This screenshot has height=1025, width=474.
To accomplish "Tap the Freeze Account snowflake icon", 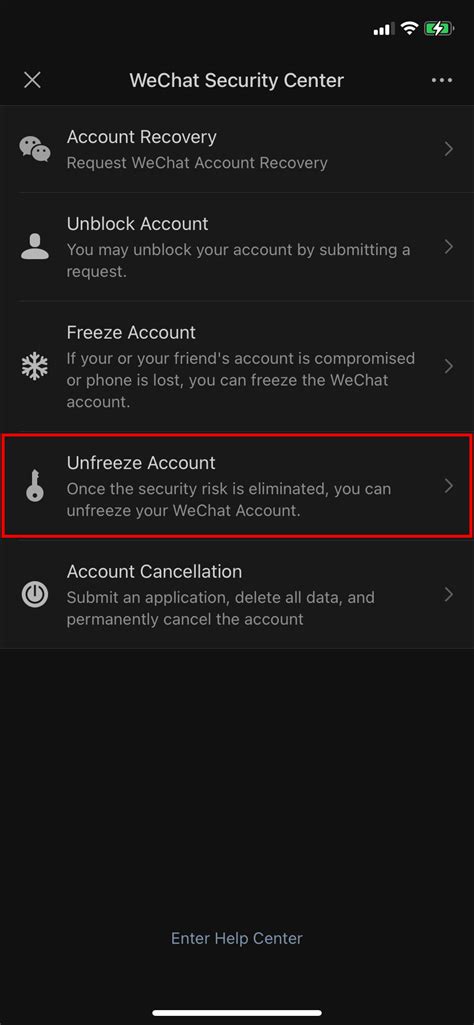I will [35, 366].
